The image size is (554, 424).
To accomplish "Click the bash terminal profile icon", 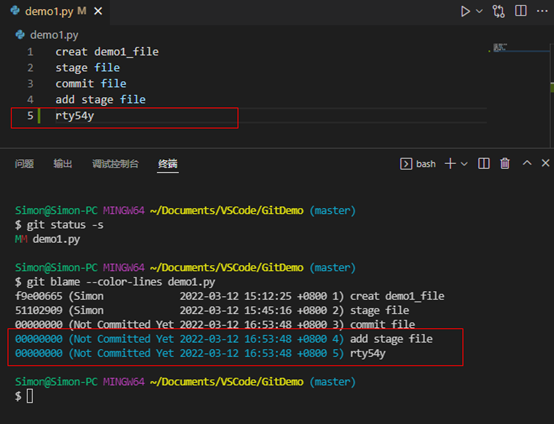I will (x=406, y=164).
